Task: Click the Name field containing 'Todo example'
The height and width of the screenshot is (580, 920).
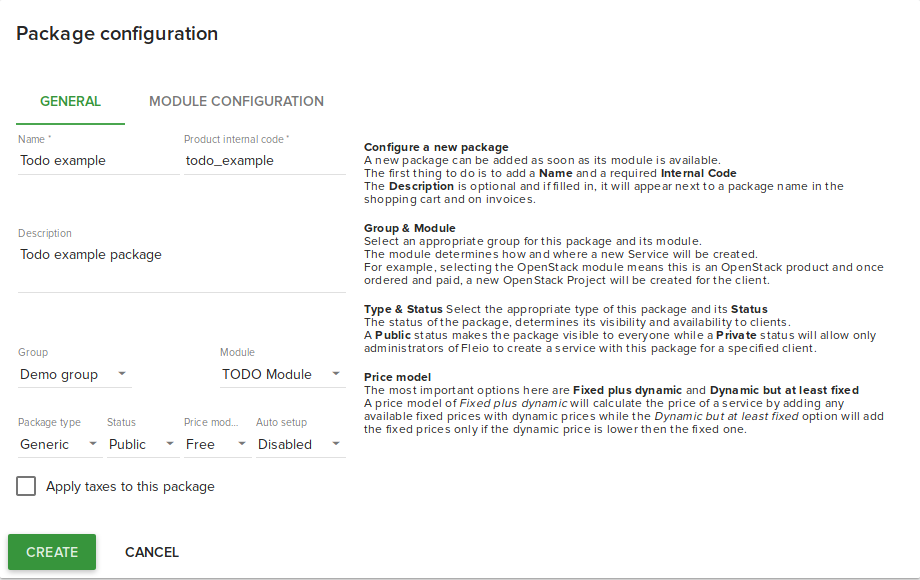Action: (x=98, y=160)
